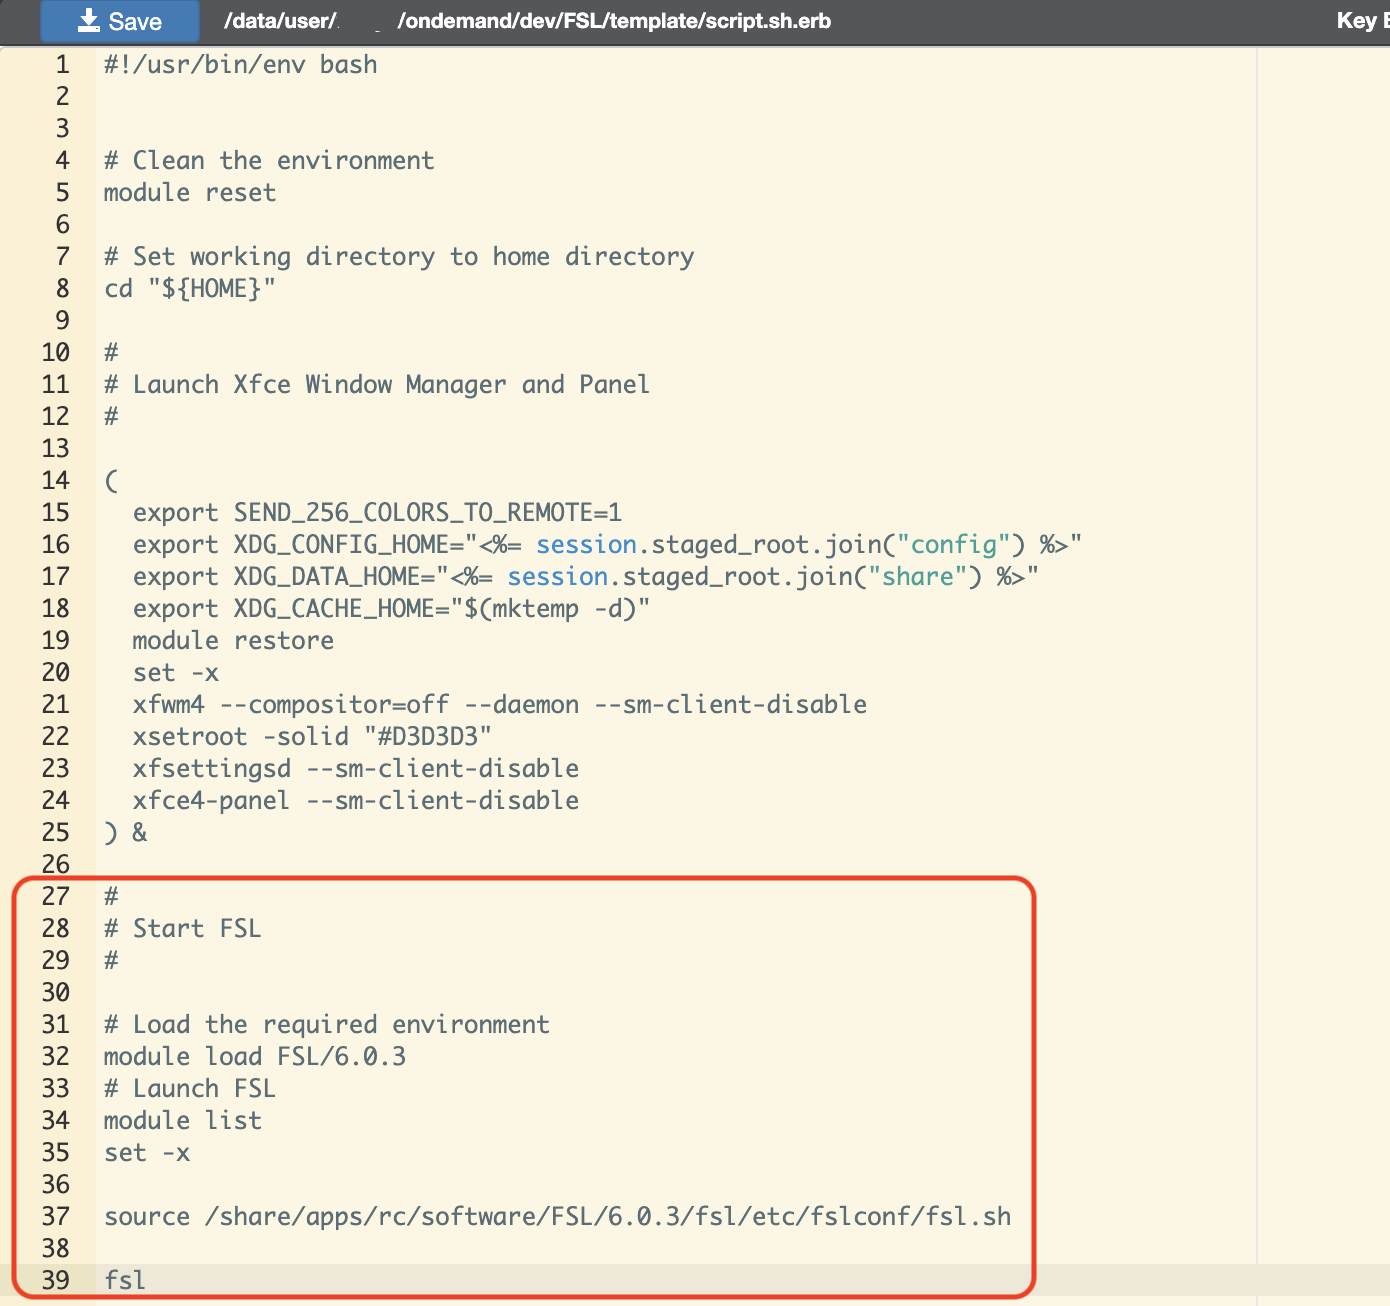Place cursor on the 'fsl' command line

125,1280
